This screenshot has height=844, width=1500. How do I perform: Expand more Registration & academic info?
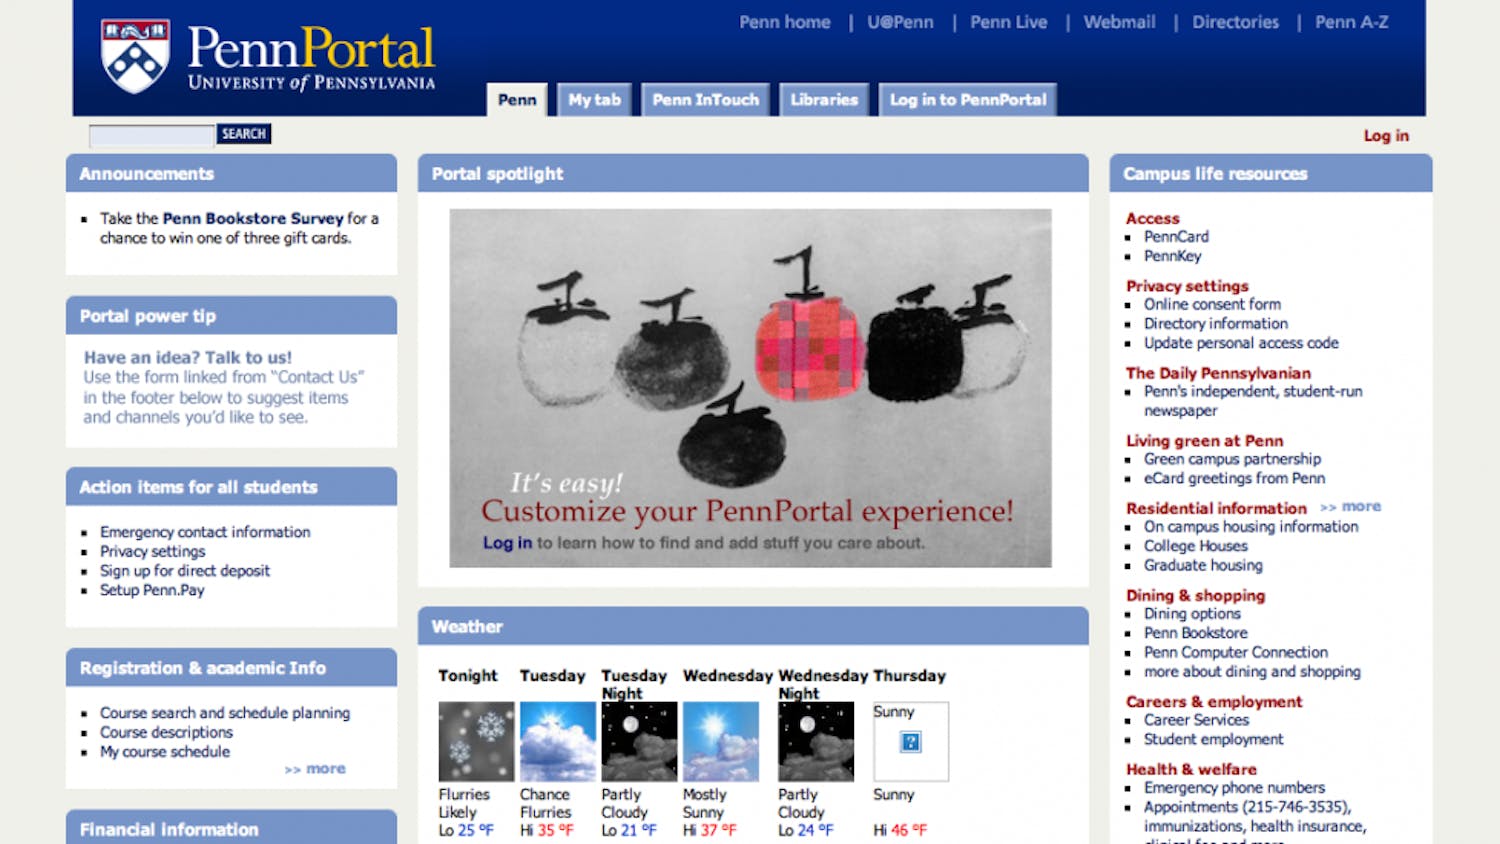coord(316,769)
